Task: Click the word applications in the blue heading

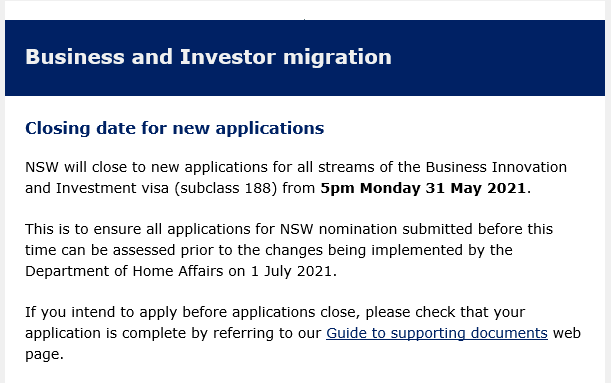Action: (x=270, y=129)
